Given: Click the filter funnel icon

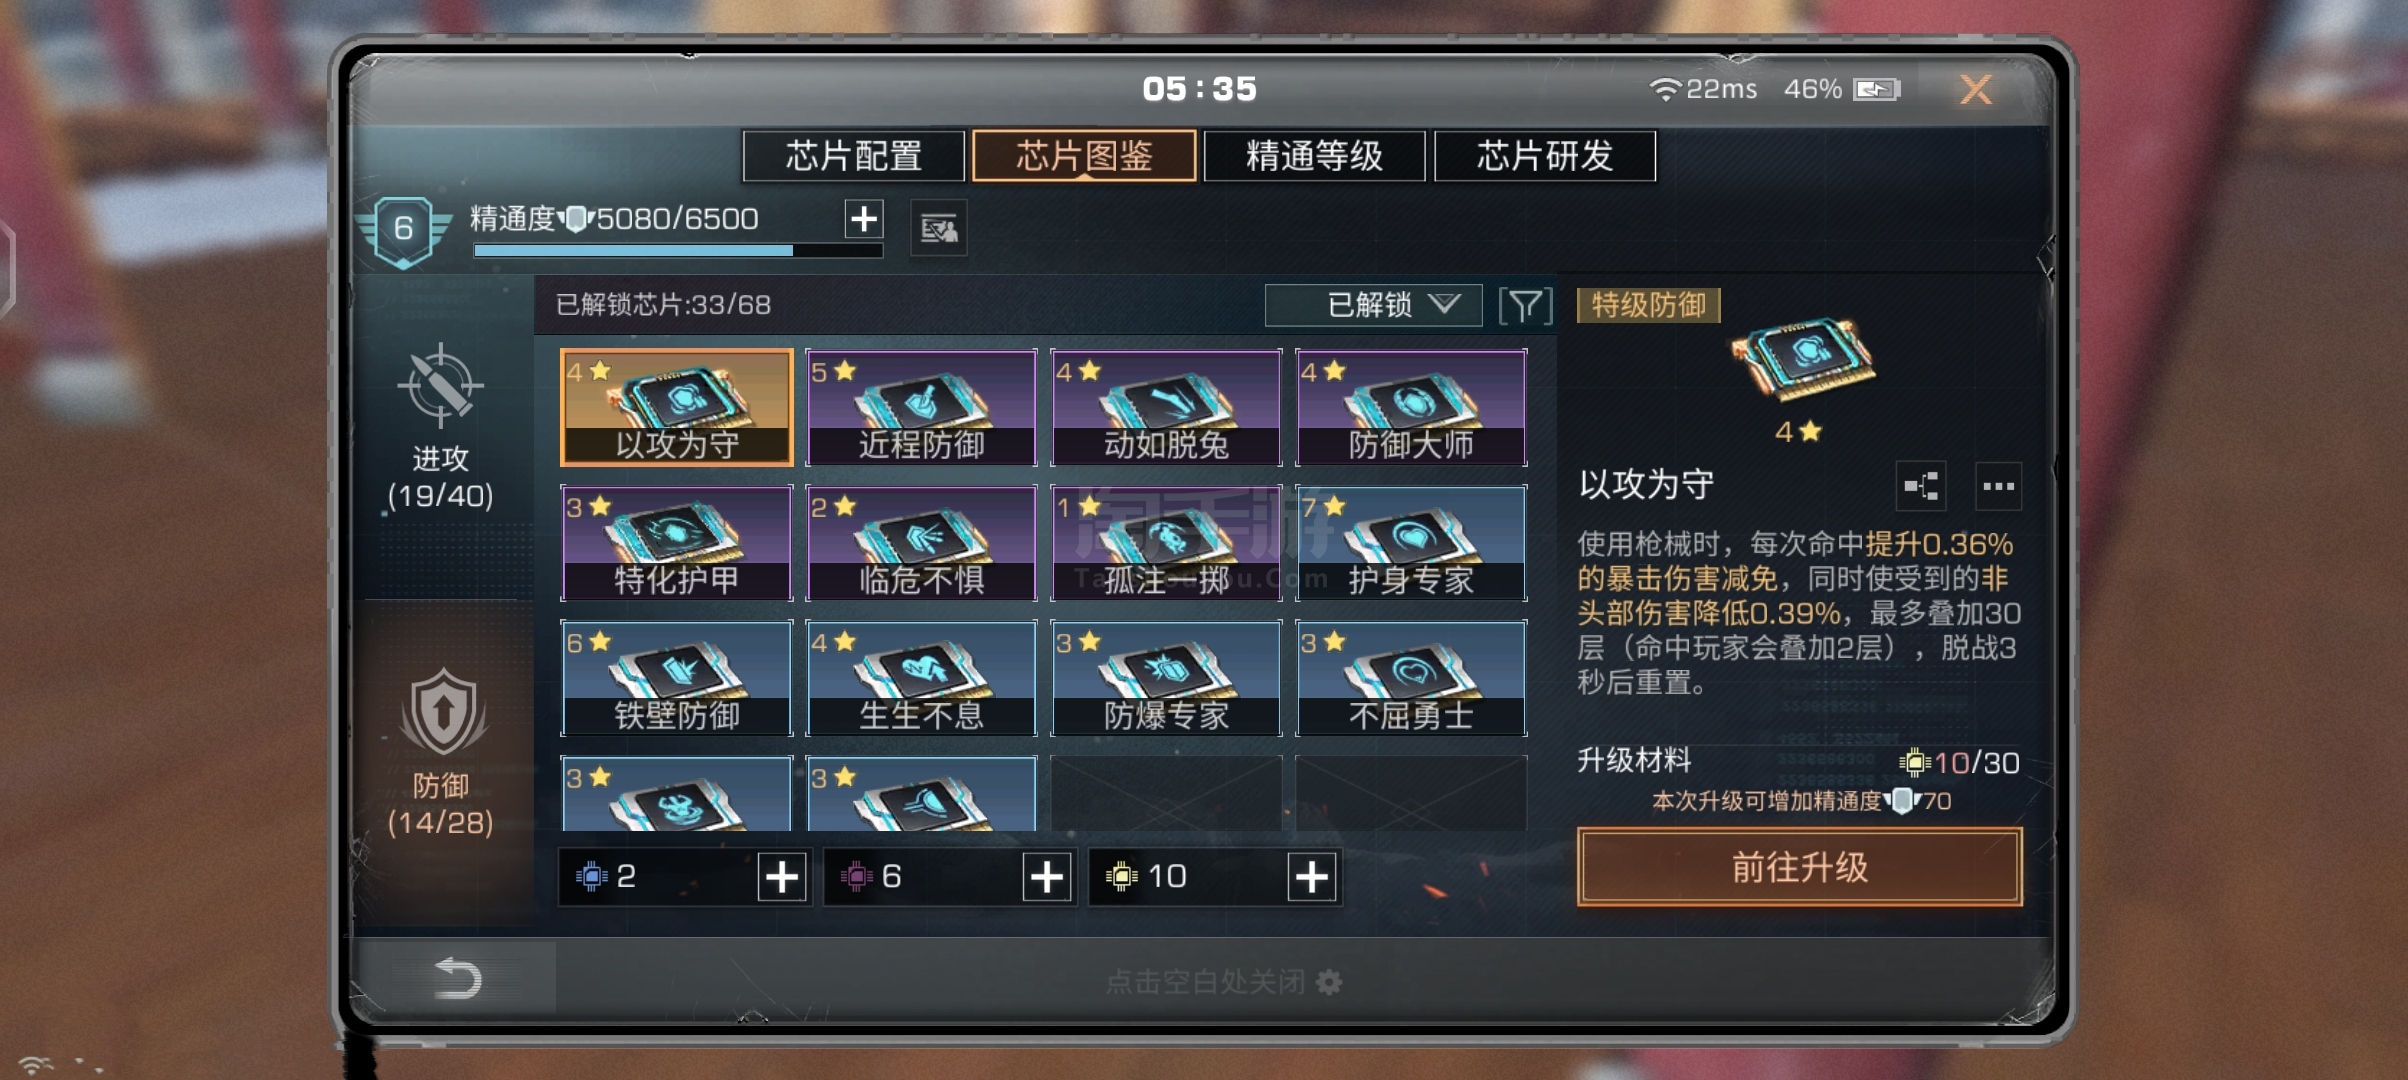Looking at the screenshot, I should (x=1525, y=305).
